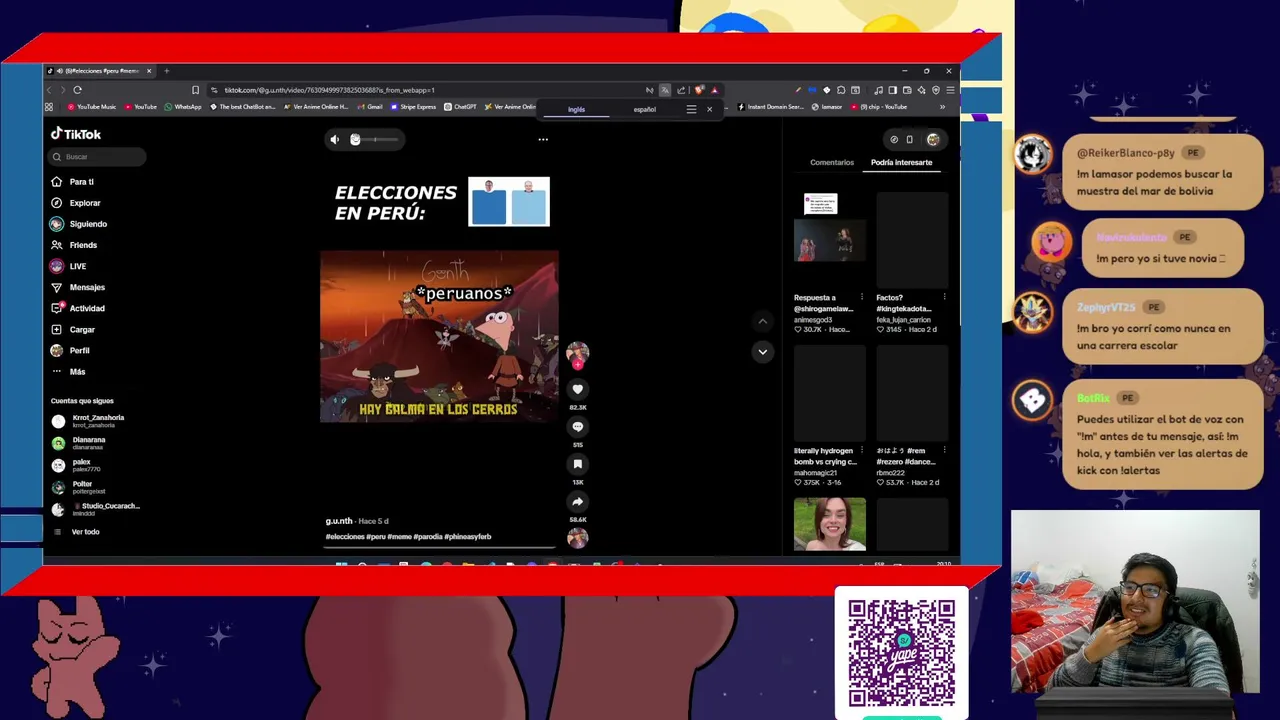Open the #phineasyferb hashtag
Viewport: 1280px width, 720px height.
[469, 537]
